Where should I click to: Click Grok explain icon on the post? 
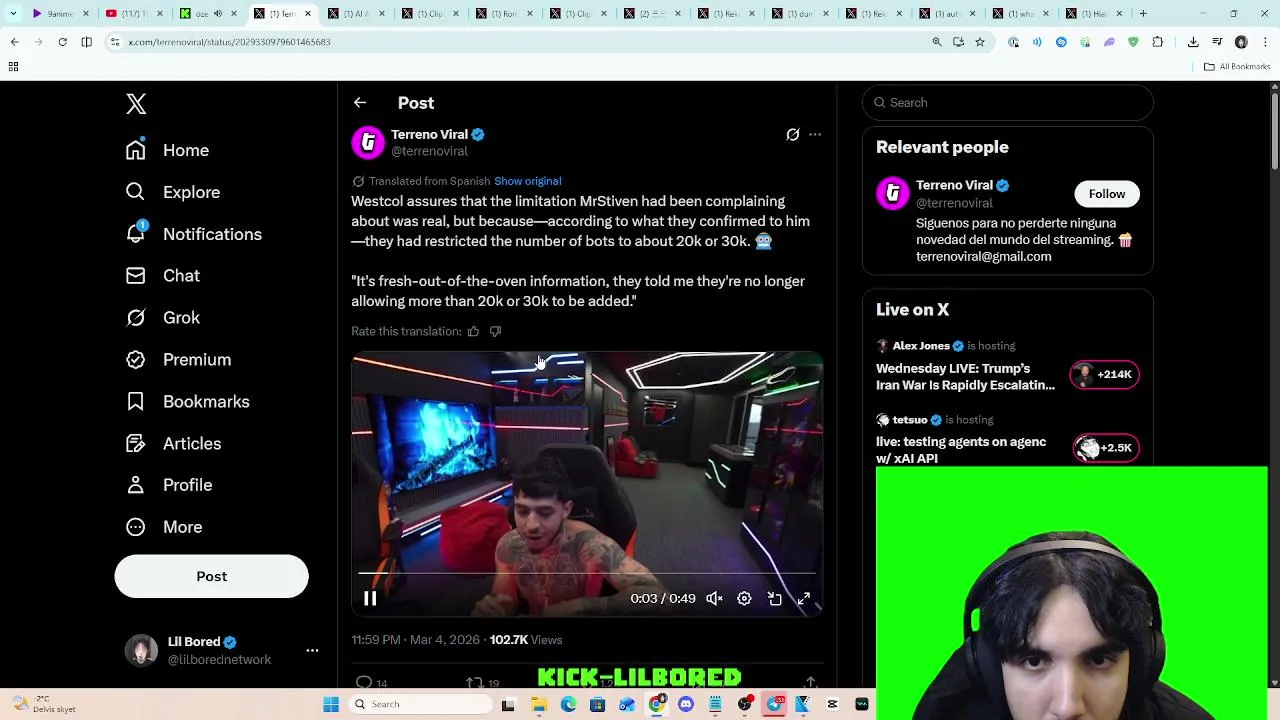(793, 134)
